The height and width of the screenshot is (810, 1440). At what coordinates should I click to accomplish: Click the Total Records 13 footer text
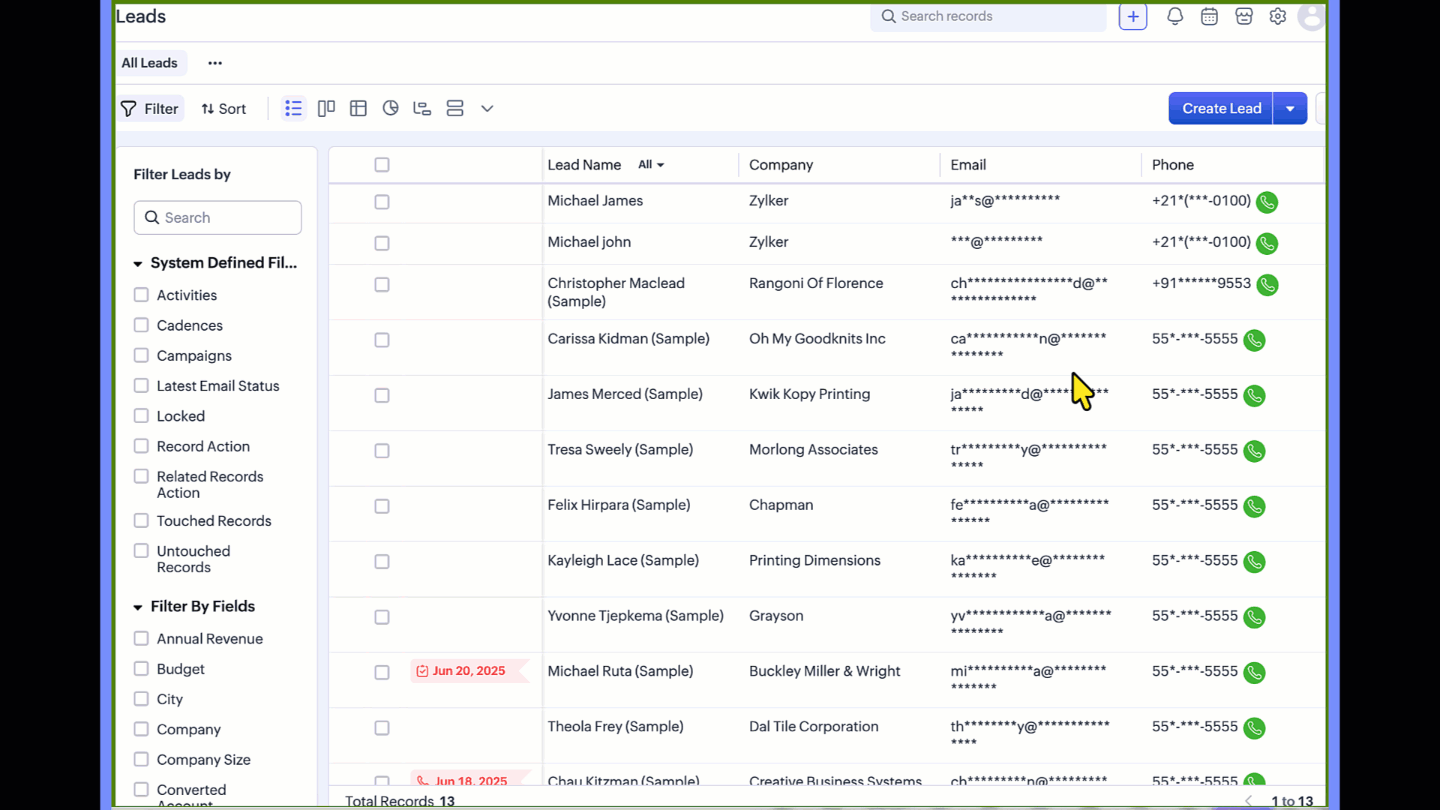(x=400, y=801)
